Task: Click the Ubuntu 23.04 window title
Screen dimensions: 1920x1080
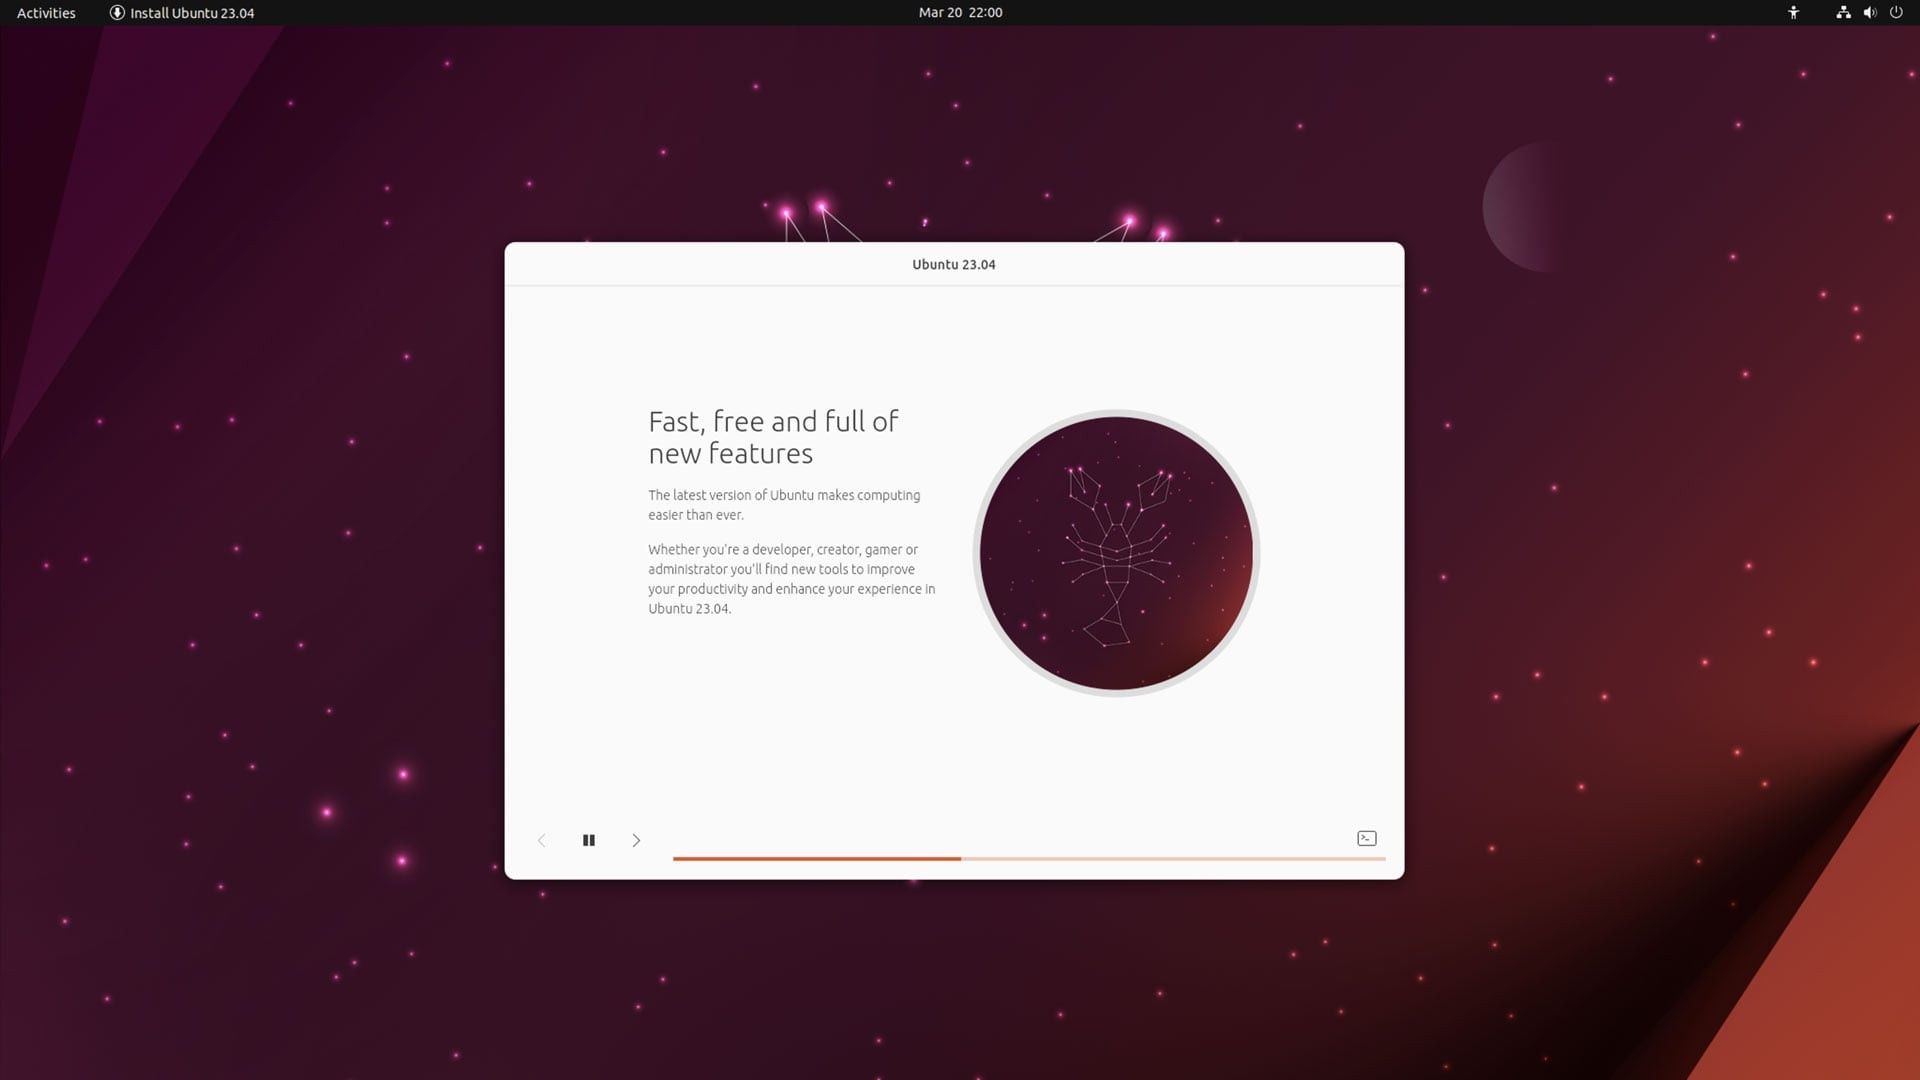Action: click(x=952, y=264)
